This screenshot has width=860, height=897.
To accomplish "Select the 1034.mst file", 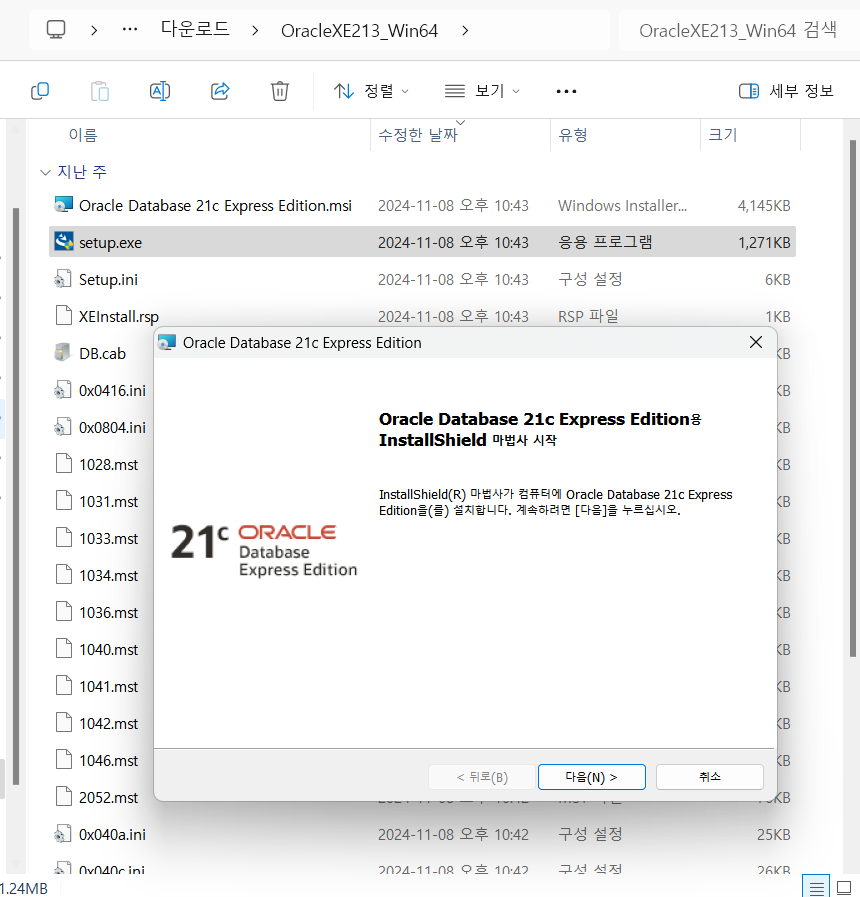I will point(108,575).
